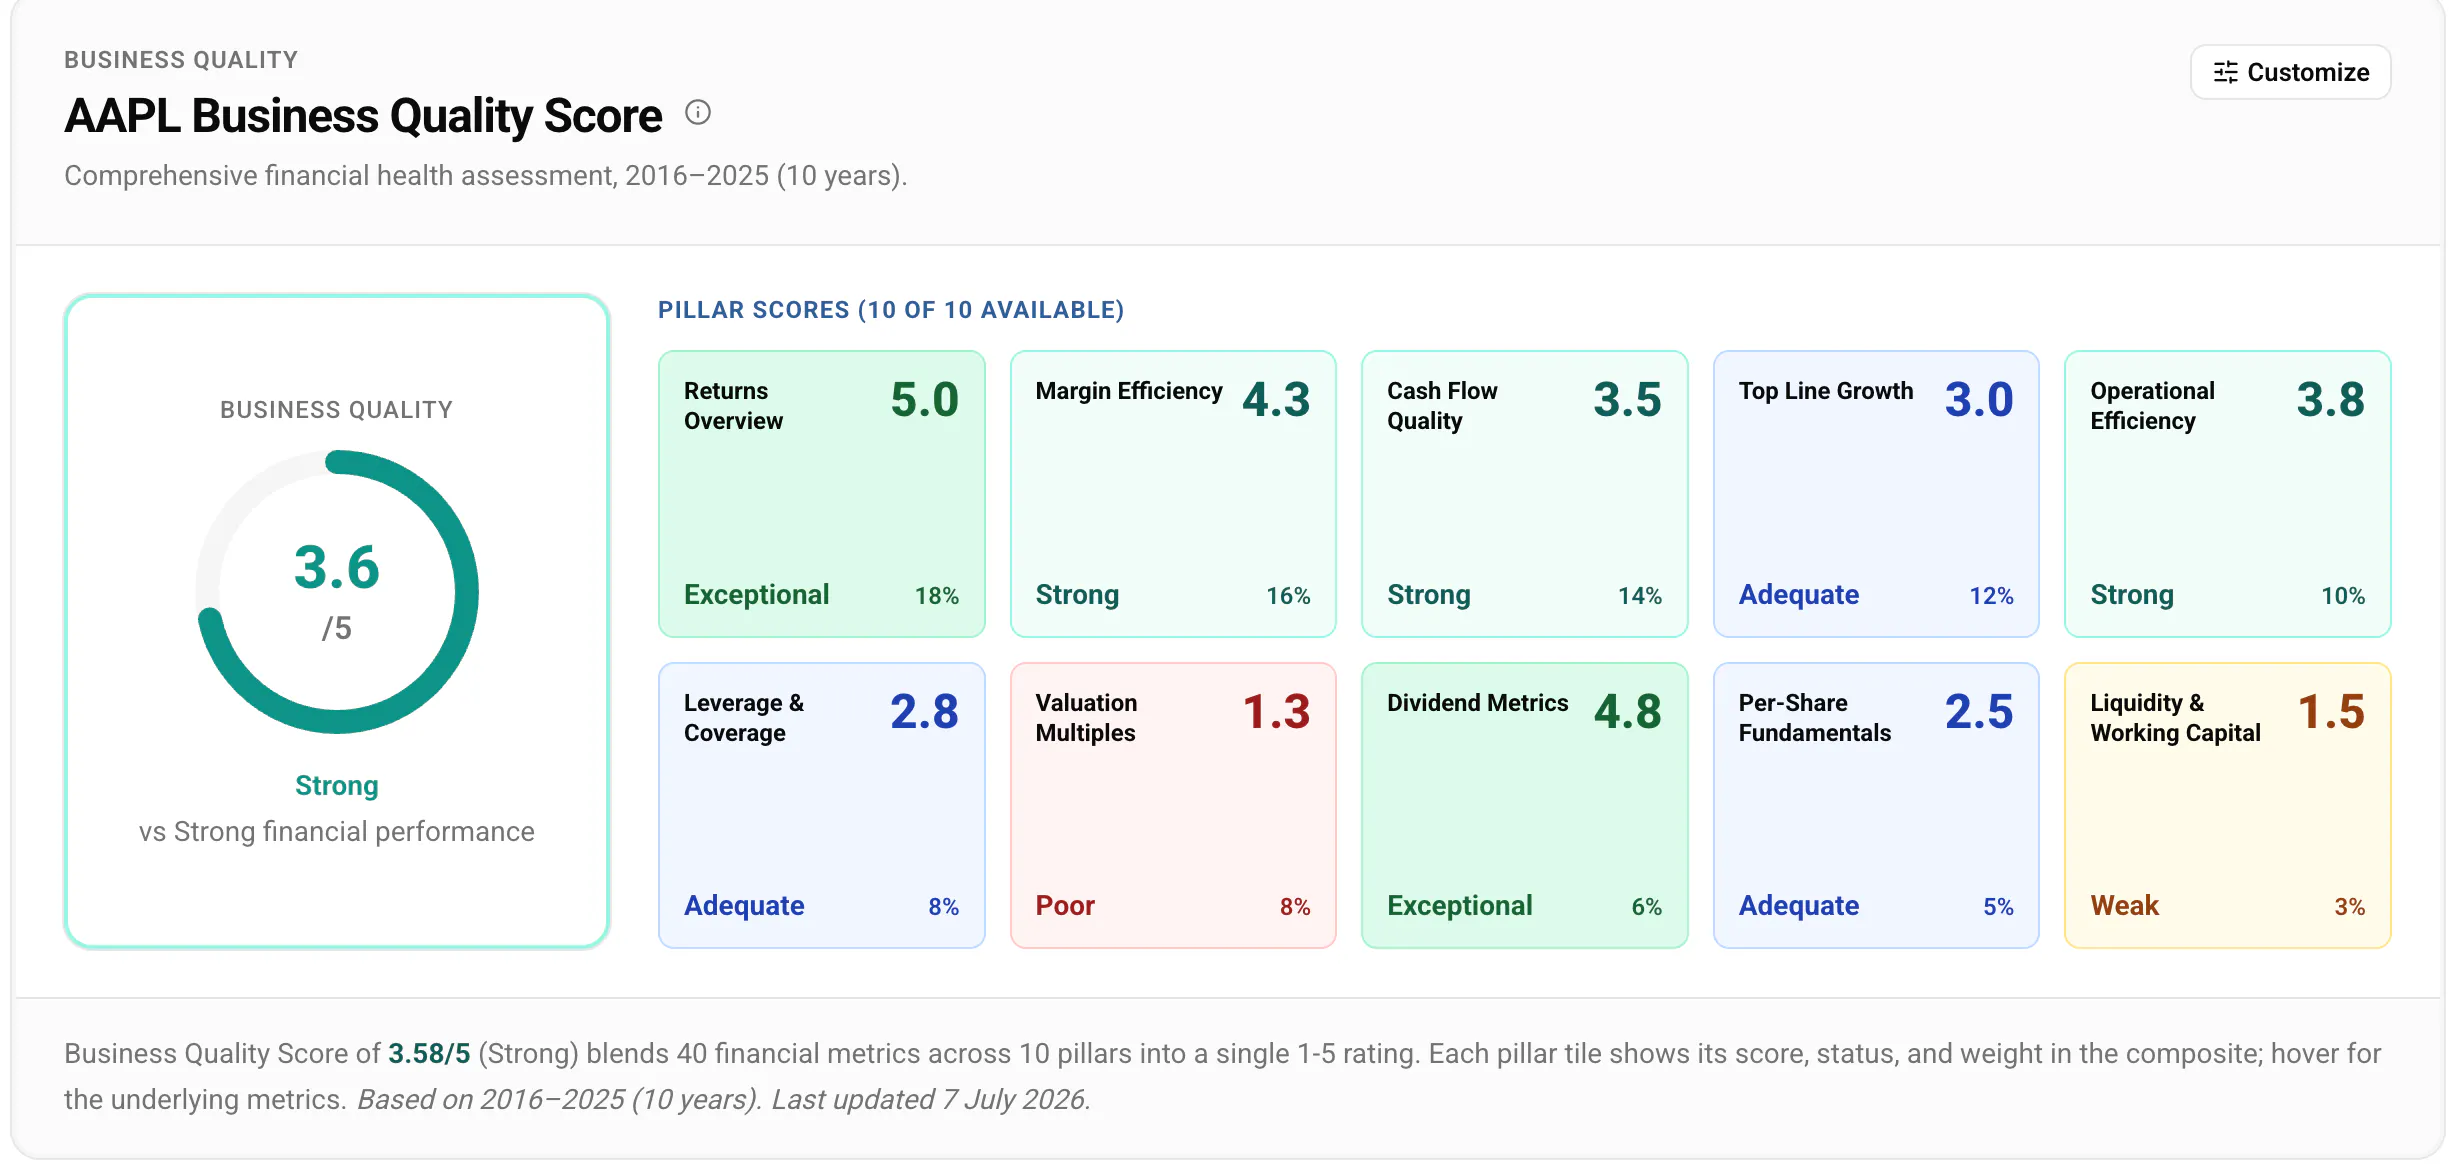The image size is (2460, 1168).
Task: Select the Margin Efficiency pillar tile
Action: coord(1173,494)
